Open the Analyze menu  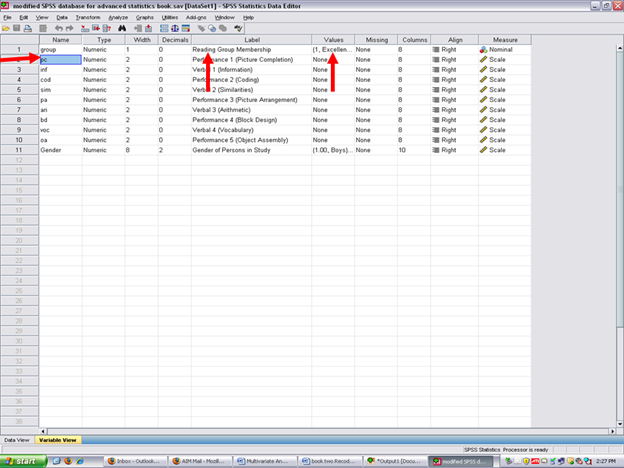pos(117,17)
